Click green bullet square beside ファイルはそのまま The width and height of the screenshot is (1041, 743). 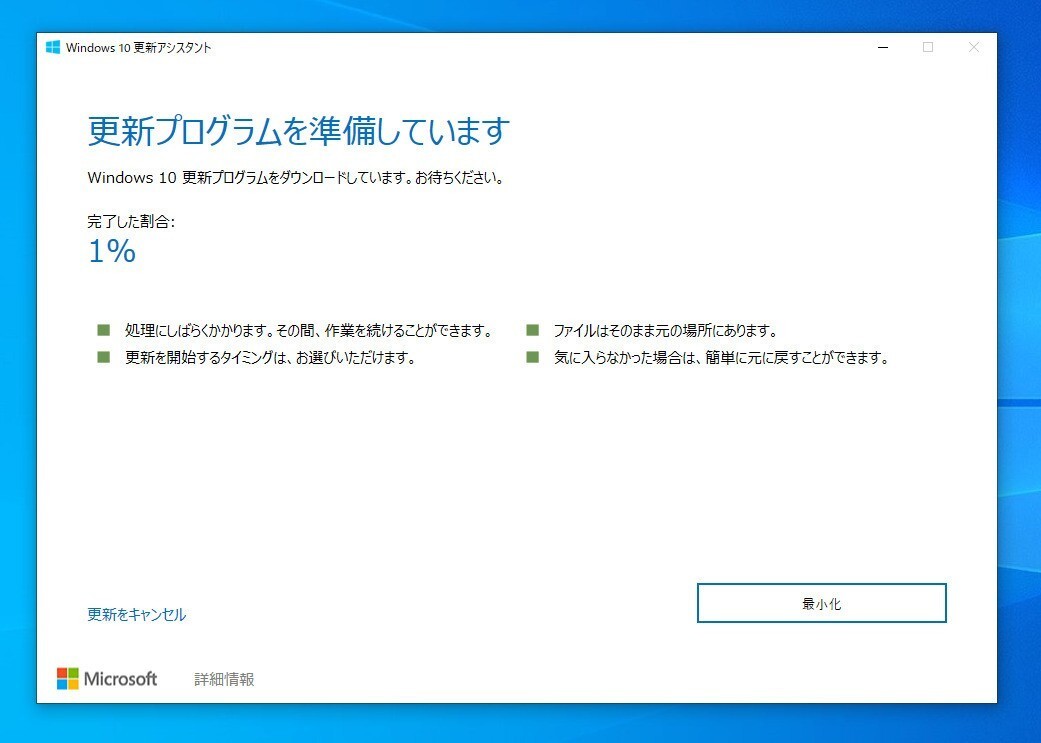pos(532,329)
